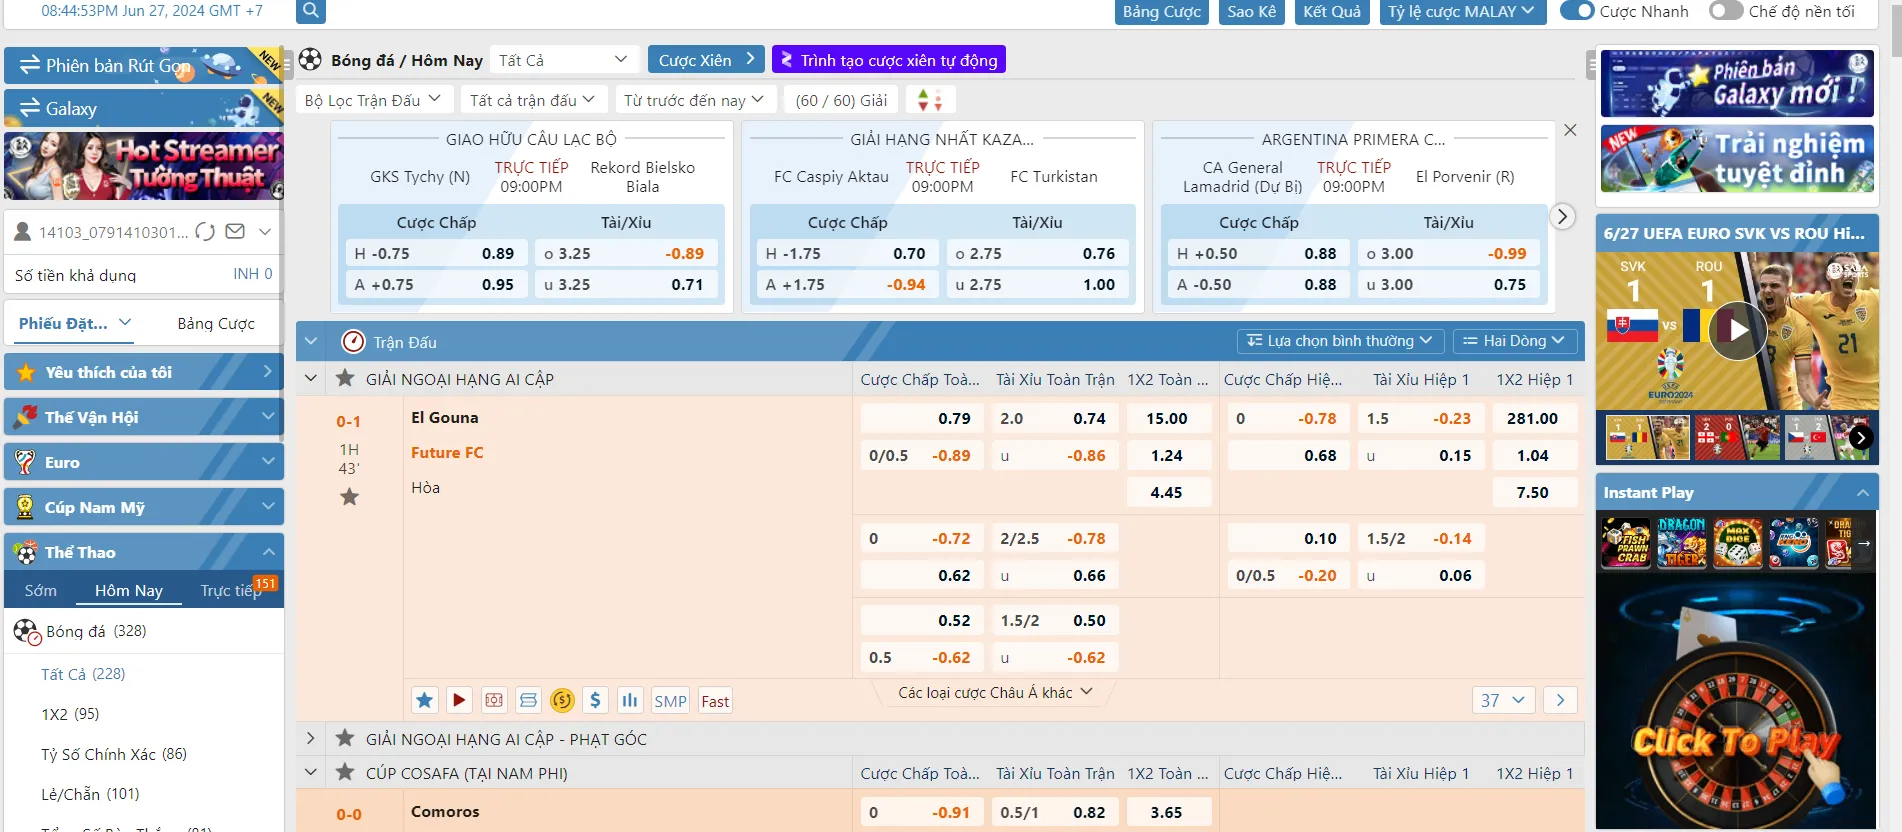Switch to the Trực tiếp tab

230,590
